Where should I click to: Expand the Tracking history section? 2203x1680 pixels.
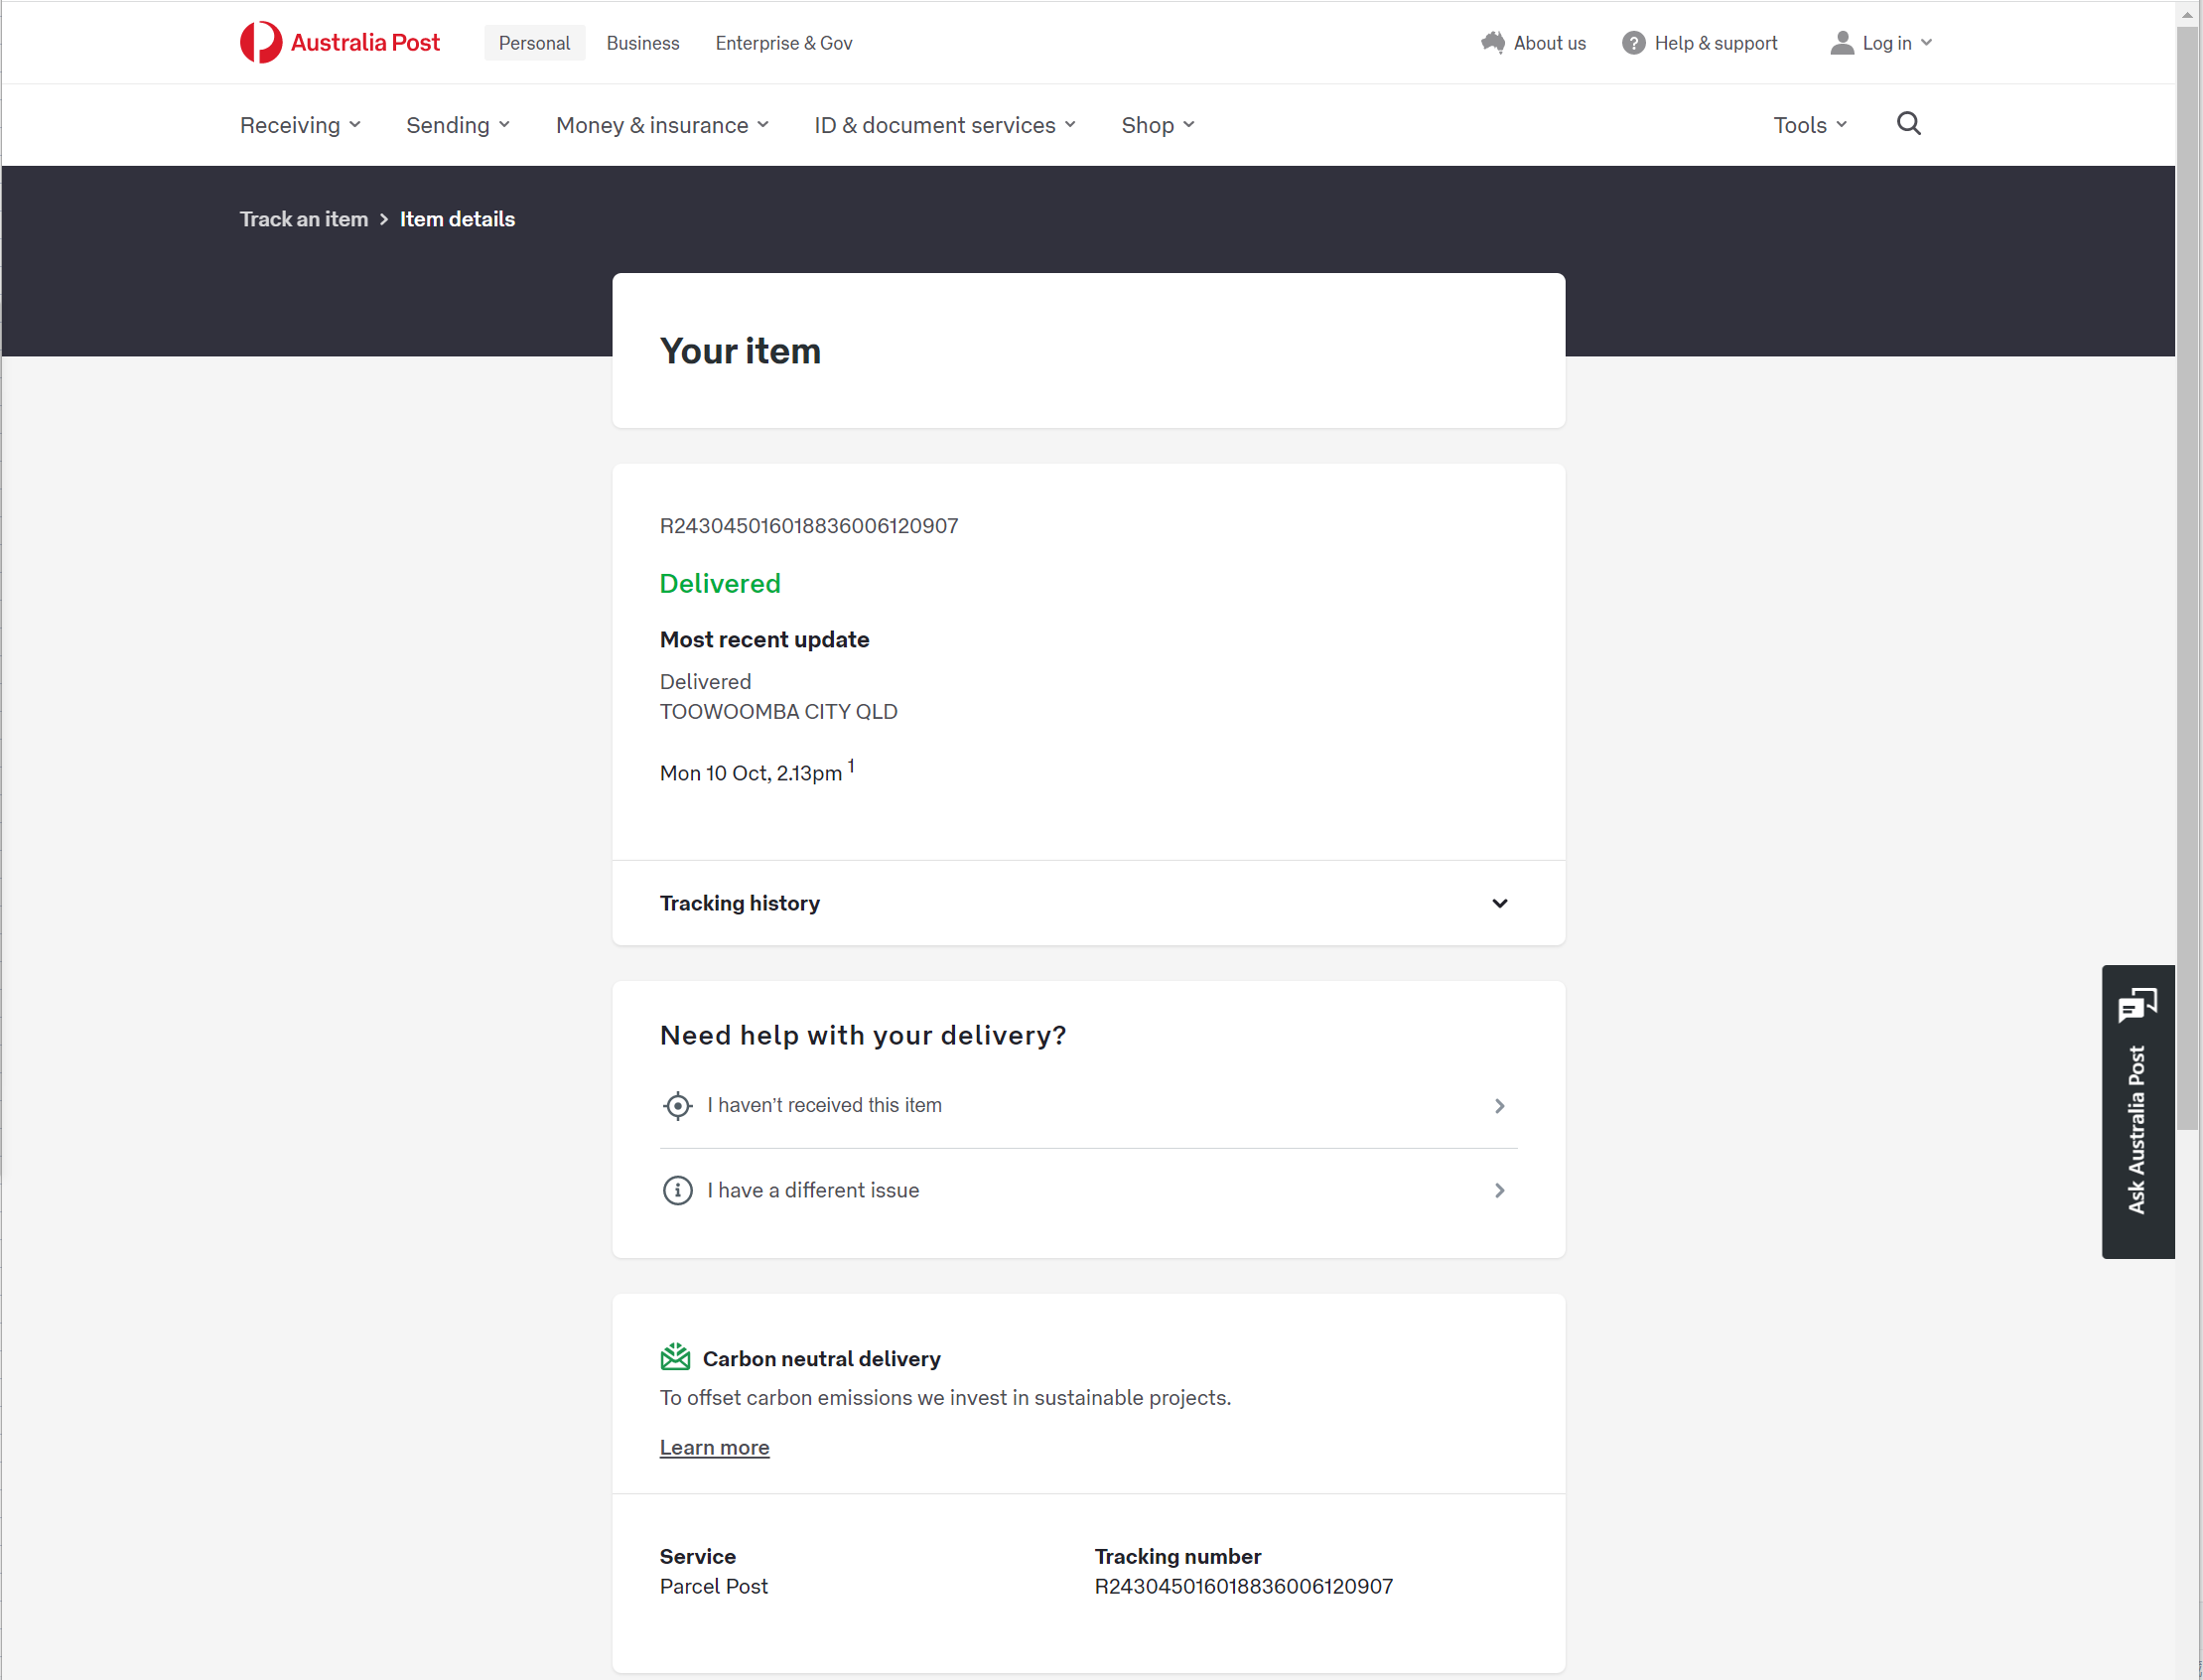(x=1088, y=903)
